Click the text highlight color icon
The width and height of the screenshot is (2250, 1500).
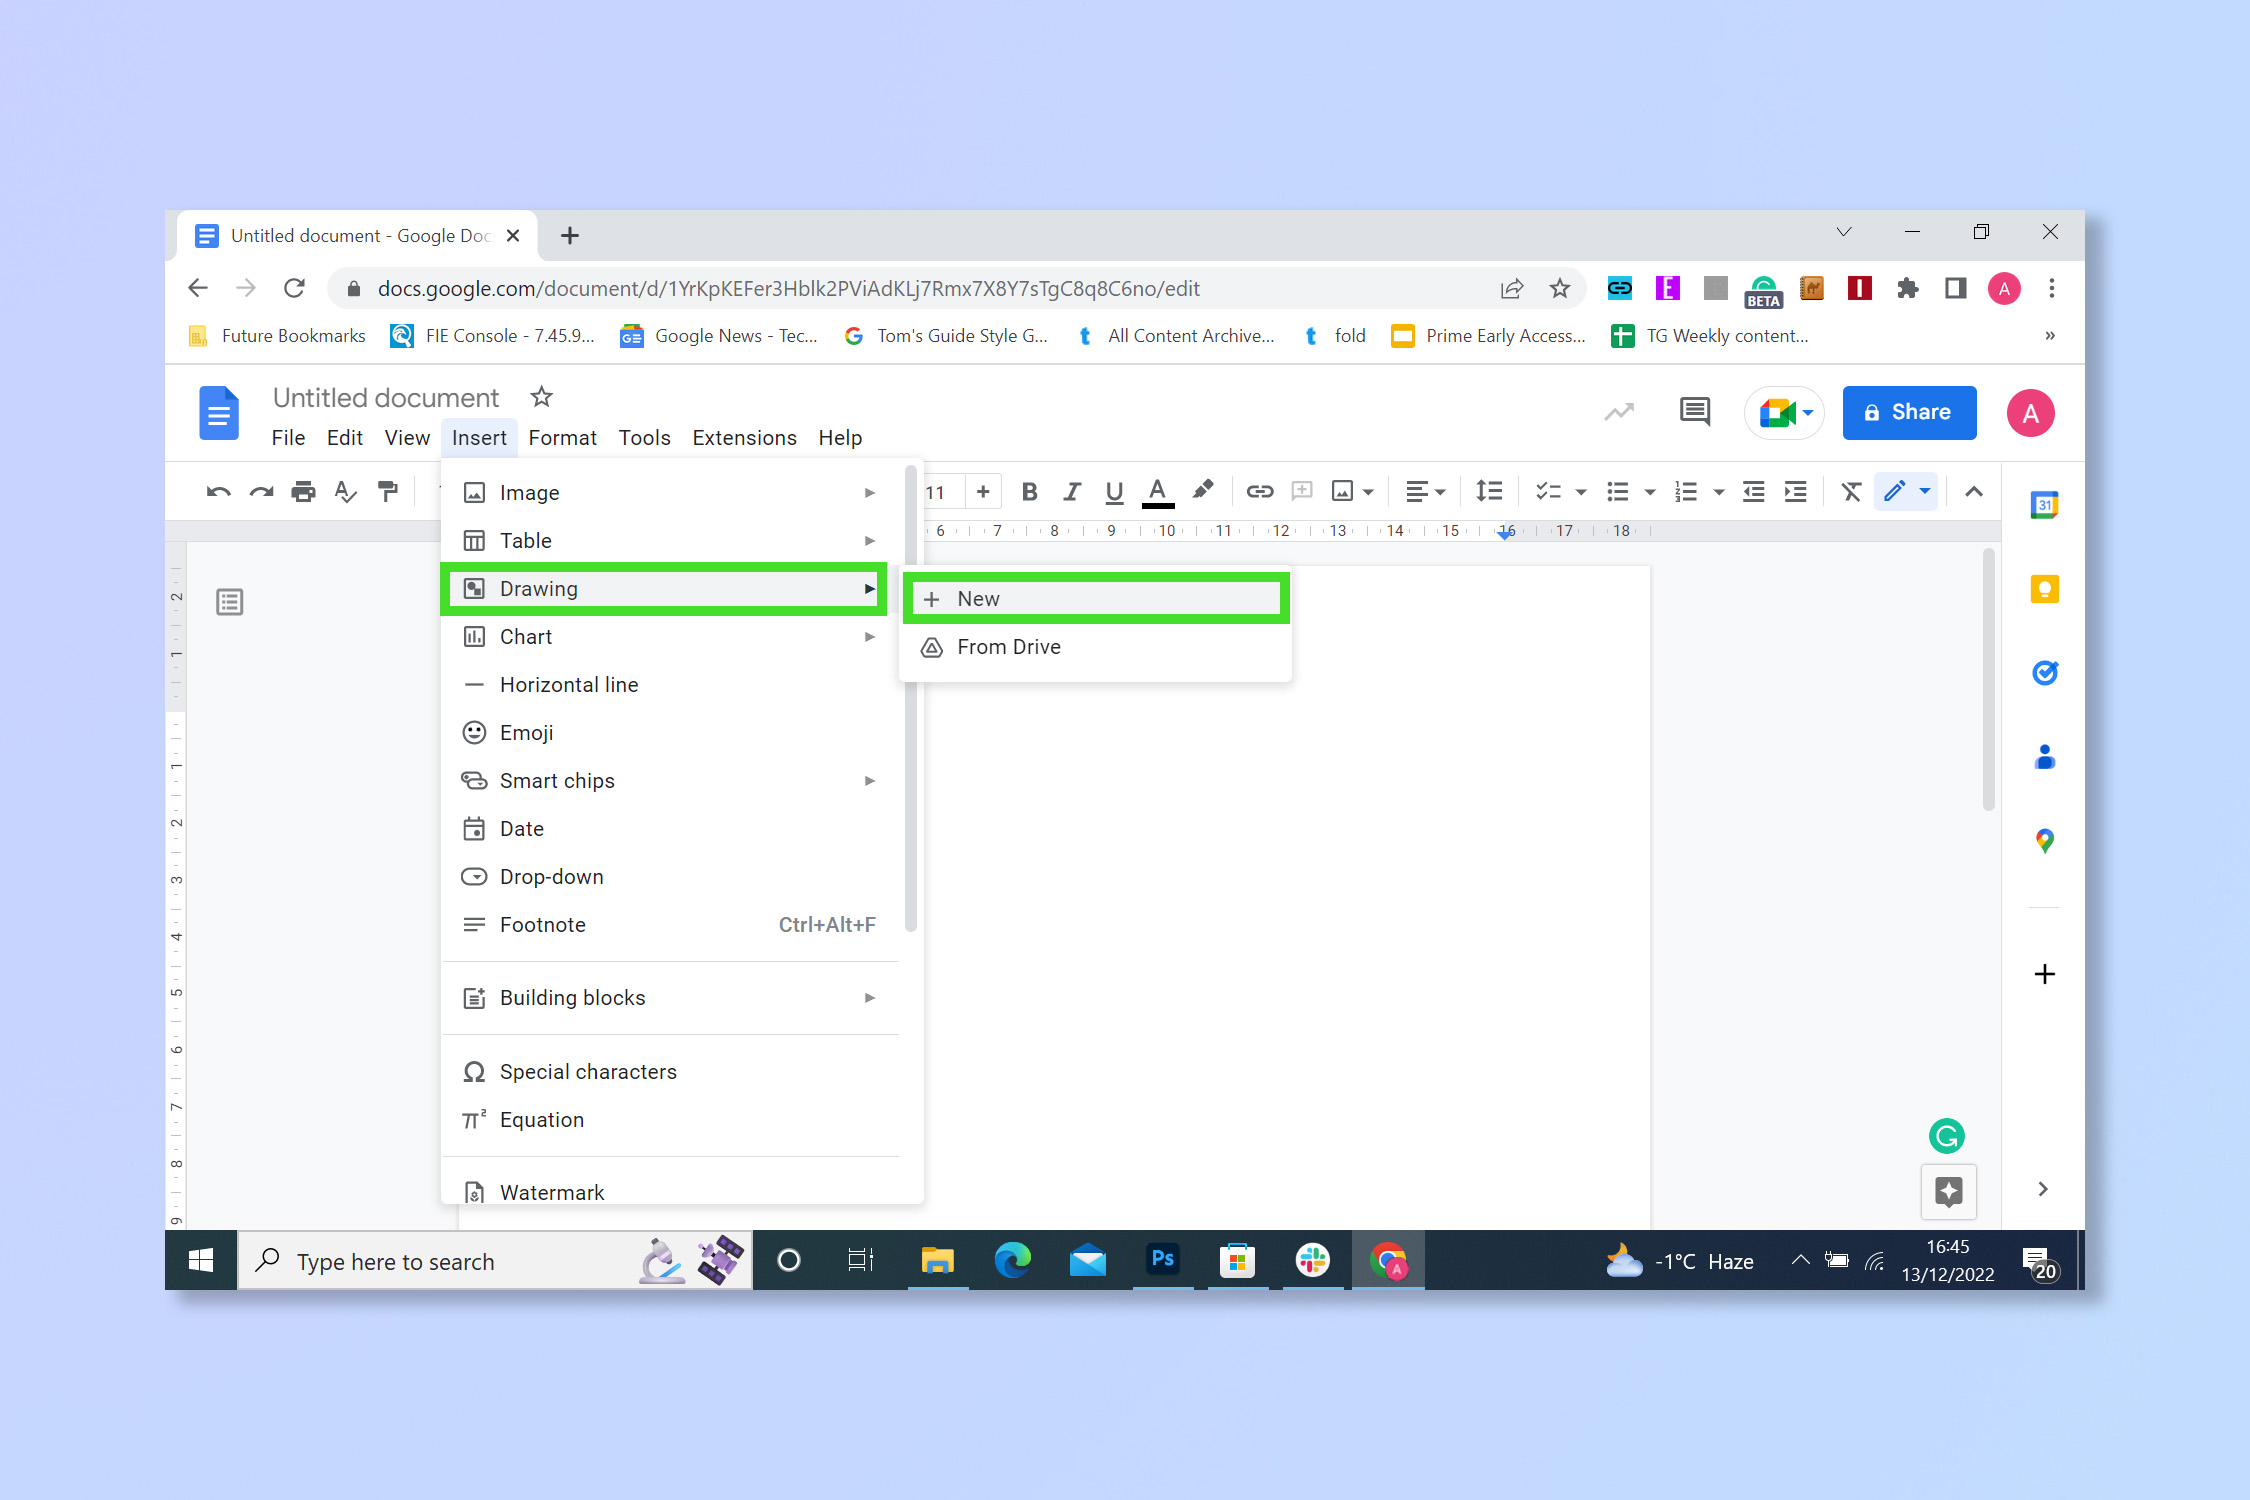click(x=1204, y=492)
